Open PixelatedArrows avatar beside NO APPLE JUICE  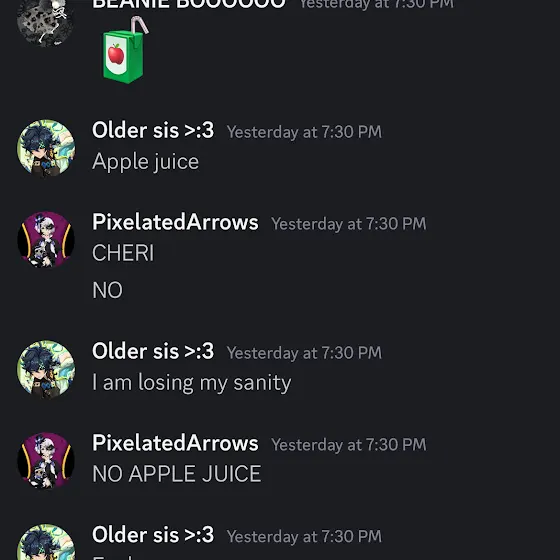46,461
